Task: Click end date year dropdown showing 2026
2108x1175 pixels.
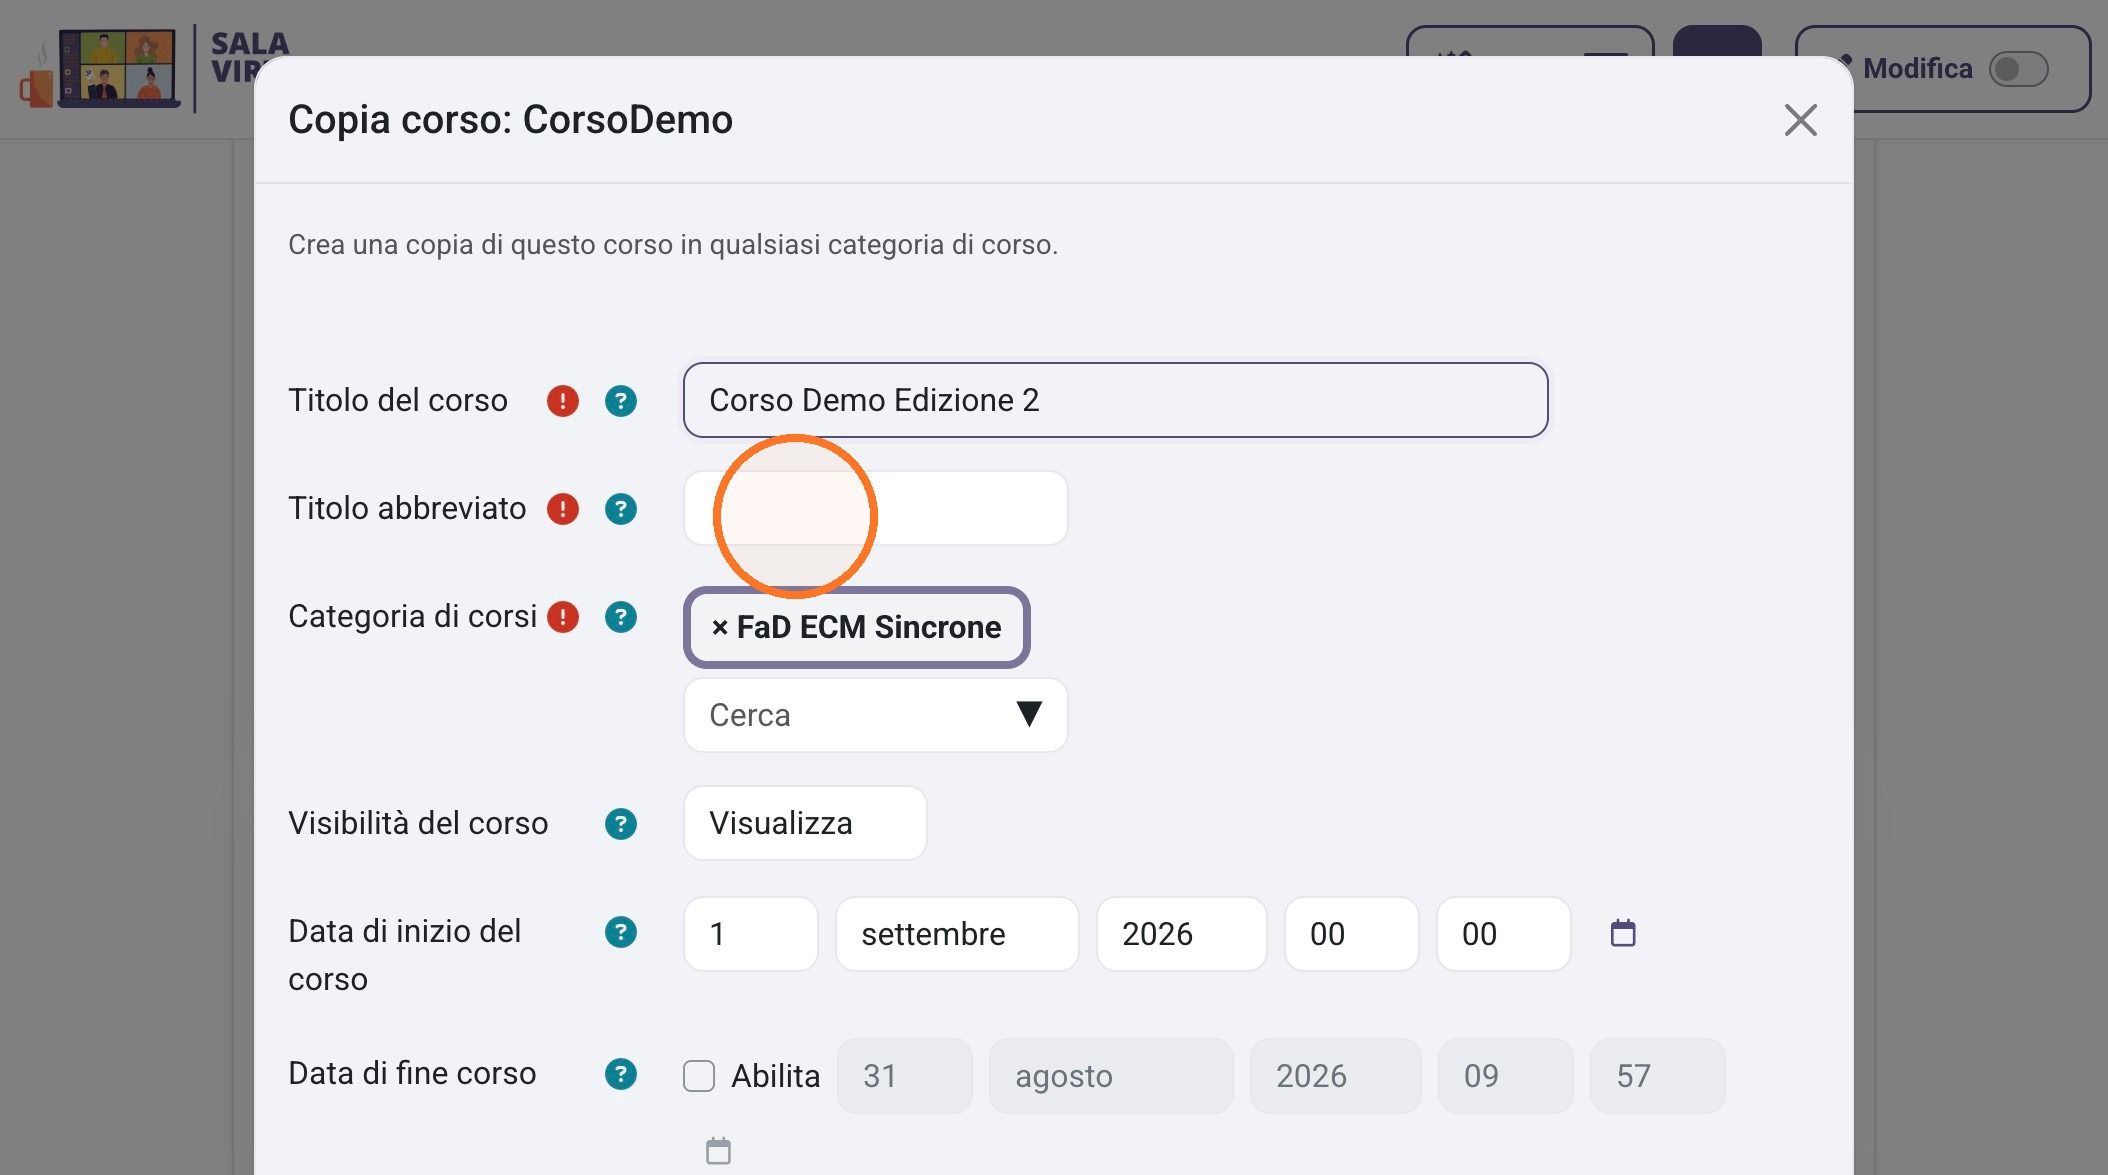Action: (1335, 1076)
